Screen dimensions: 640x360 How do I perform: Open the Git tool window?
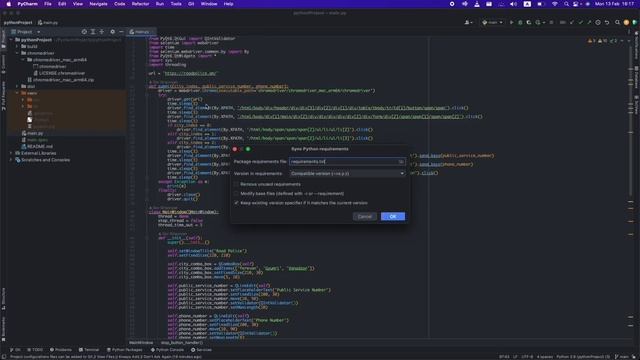coord(15,350)
